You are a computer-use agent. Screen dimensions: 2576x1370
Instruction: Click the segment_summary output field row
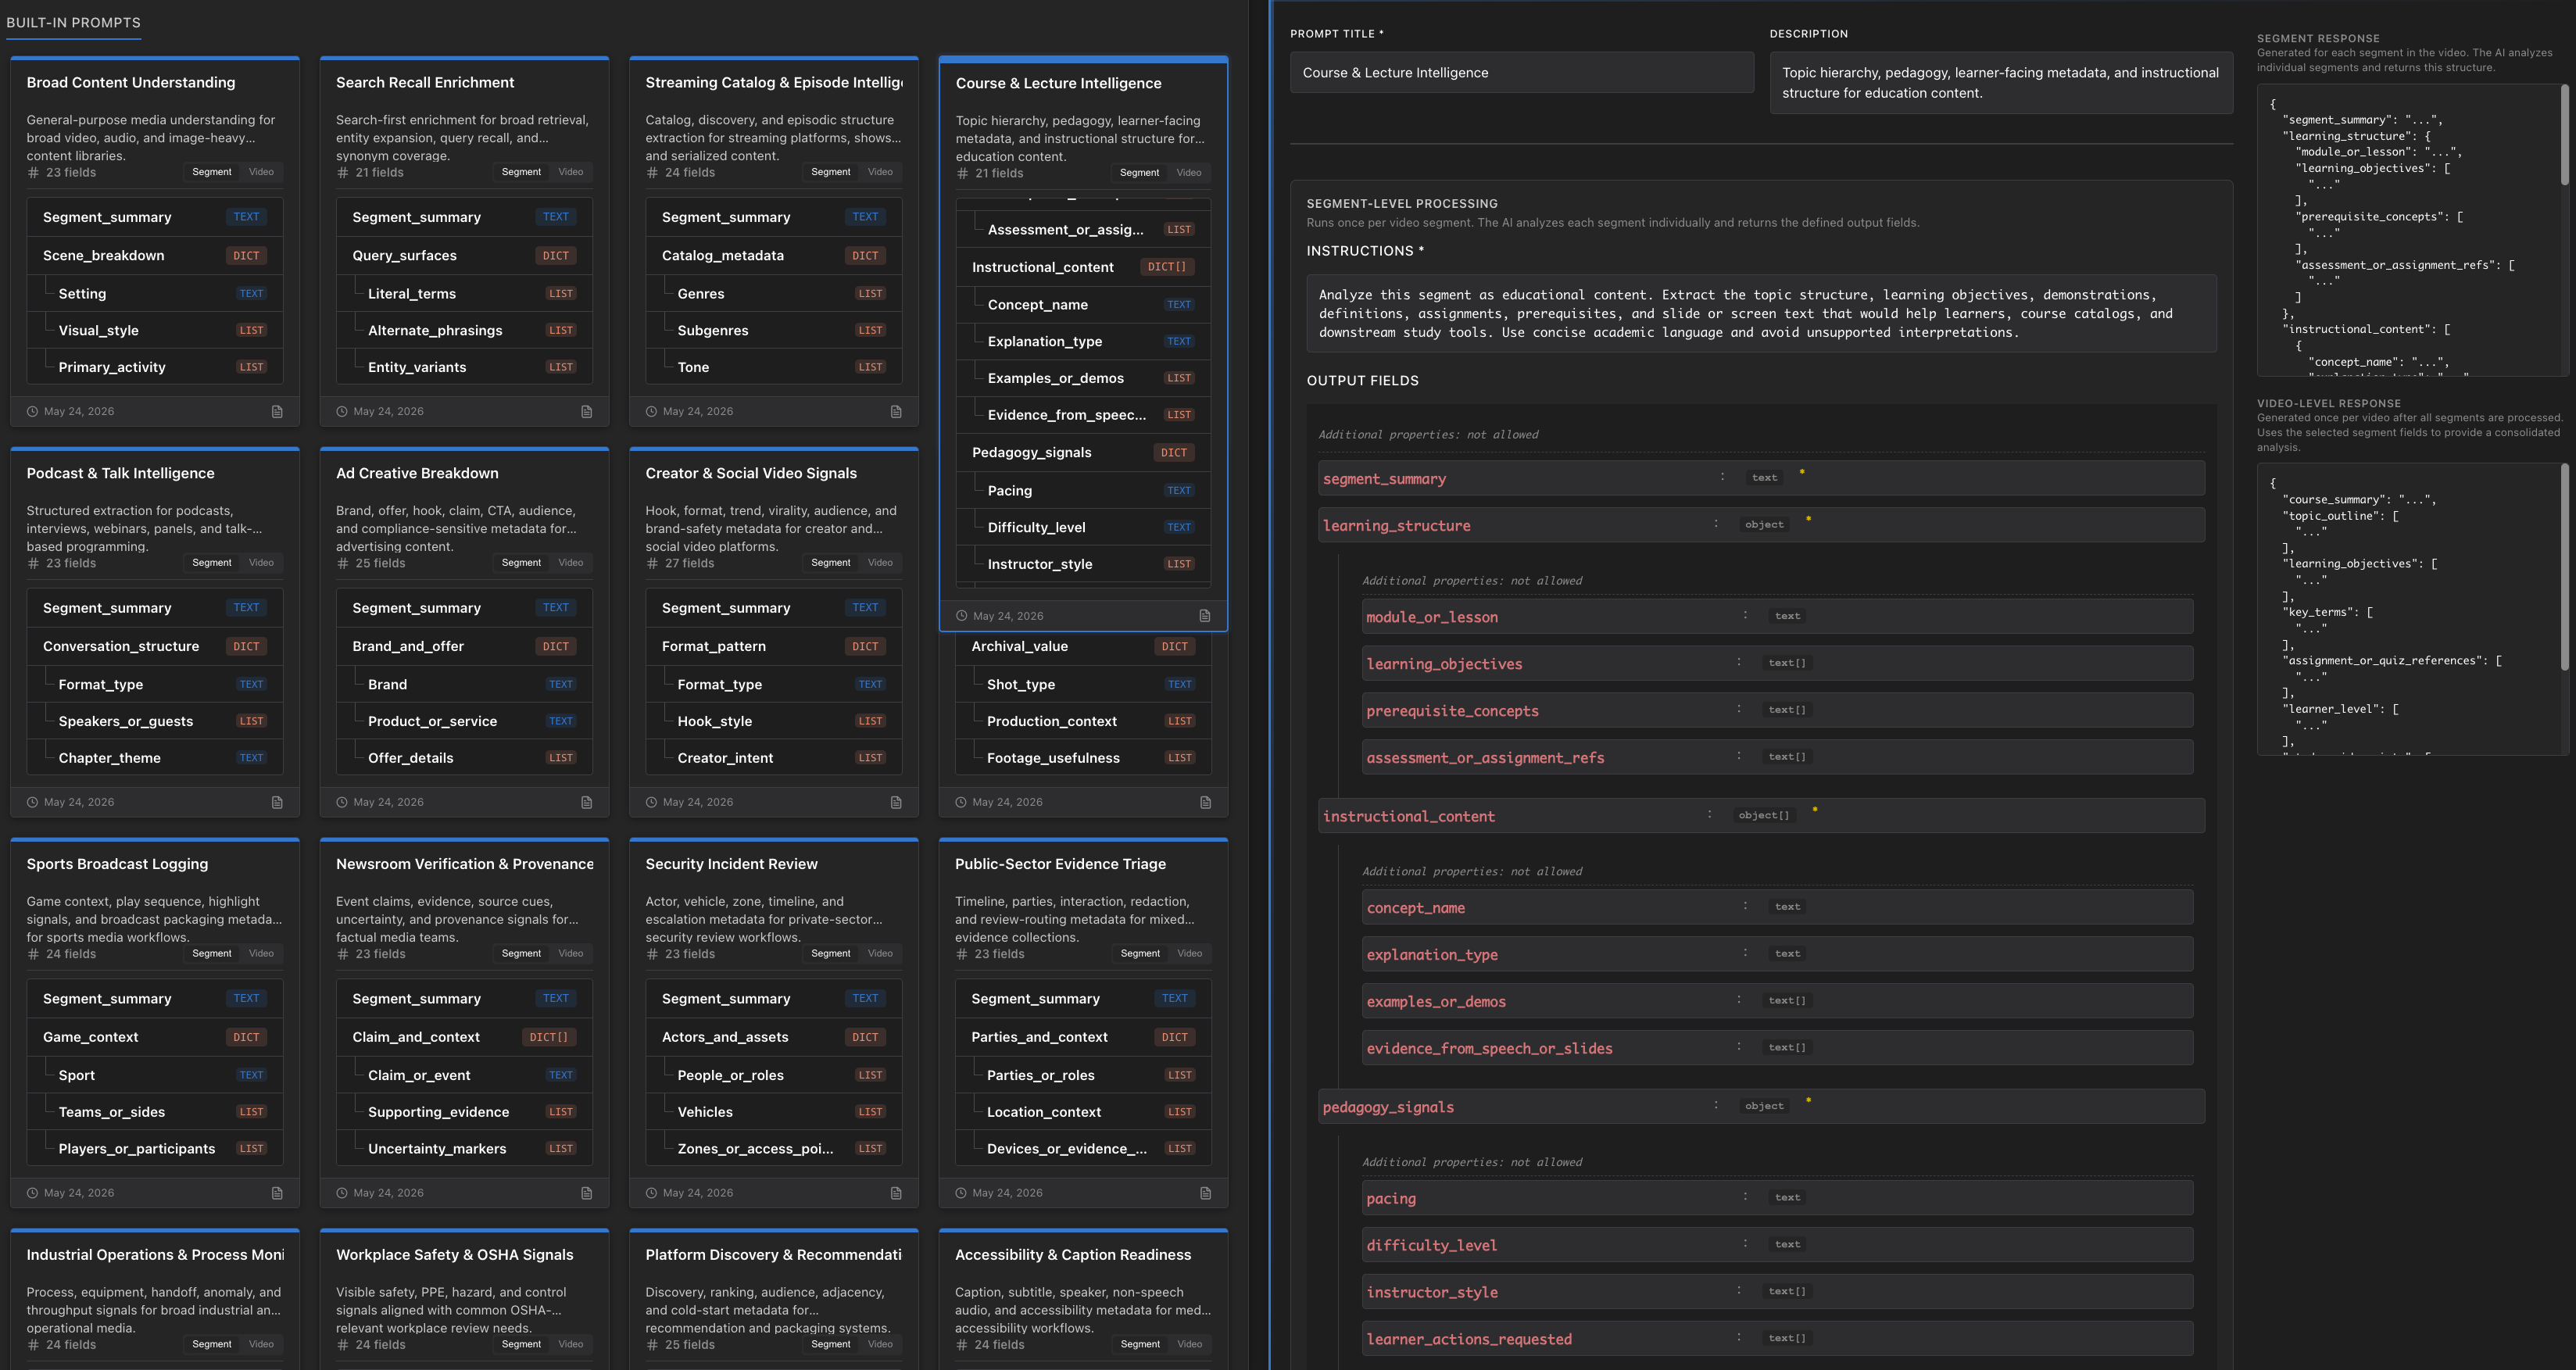tap(1761, 479)
